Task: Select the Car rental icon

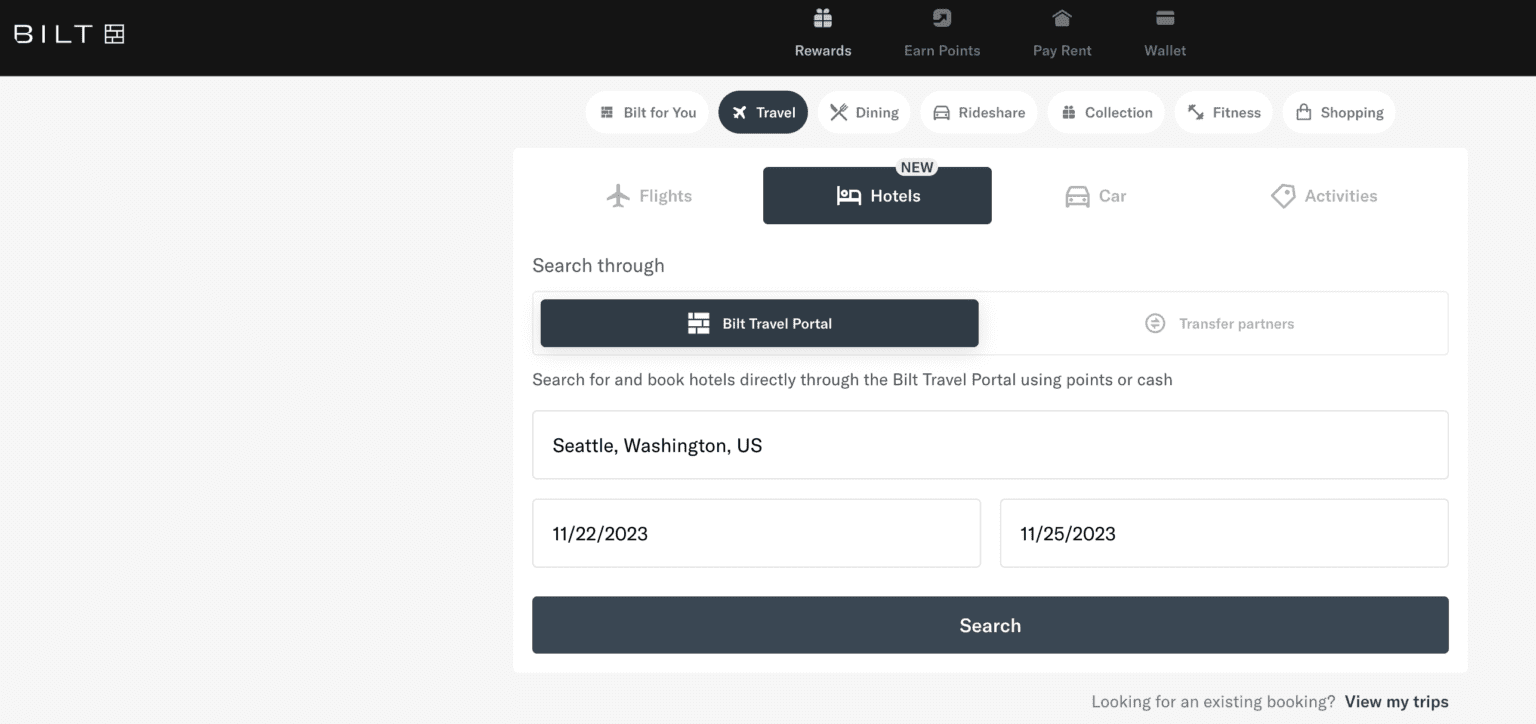Action: (x=1075, y=195)
